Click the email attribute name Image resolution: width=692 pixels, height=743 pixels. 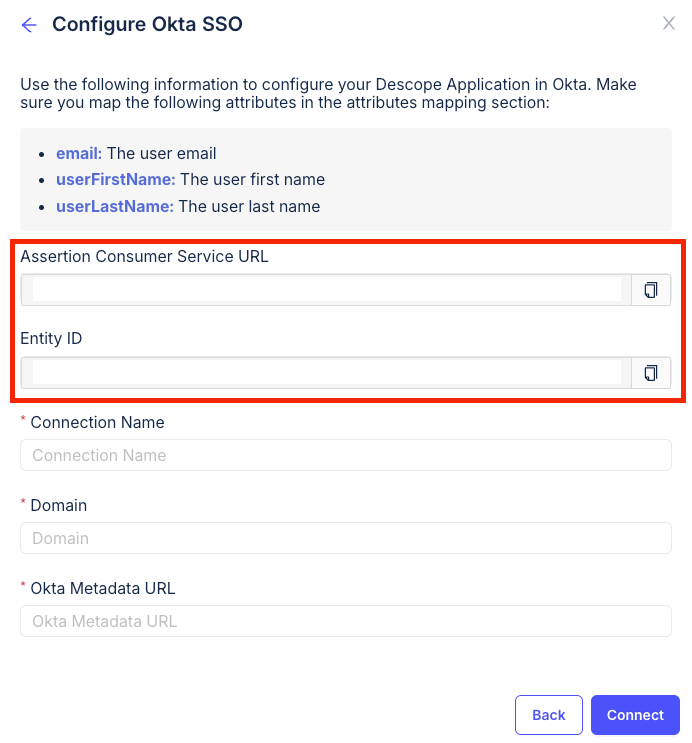click(79, 153)
